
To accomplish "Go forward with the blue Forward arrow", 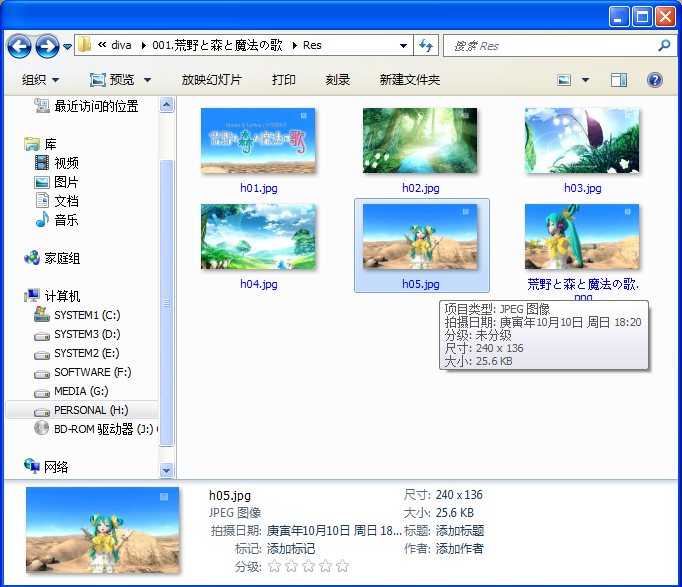I will point(47,46).
